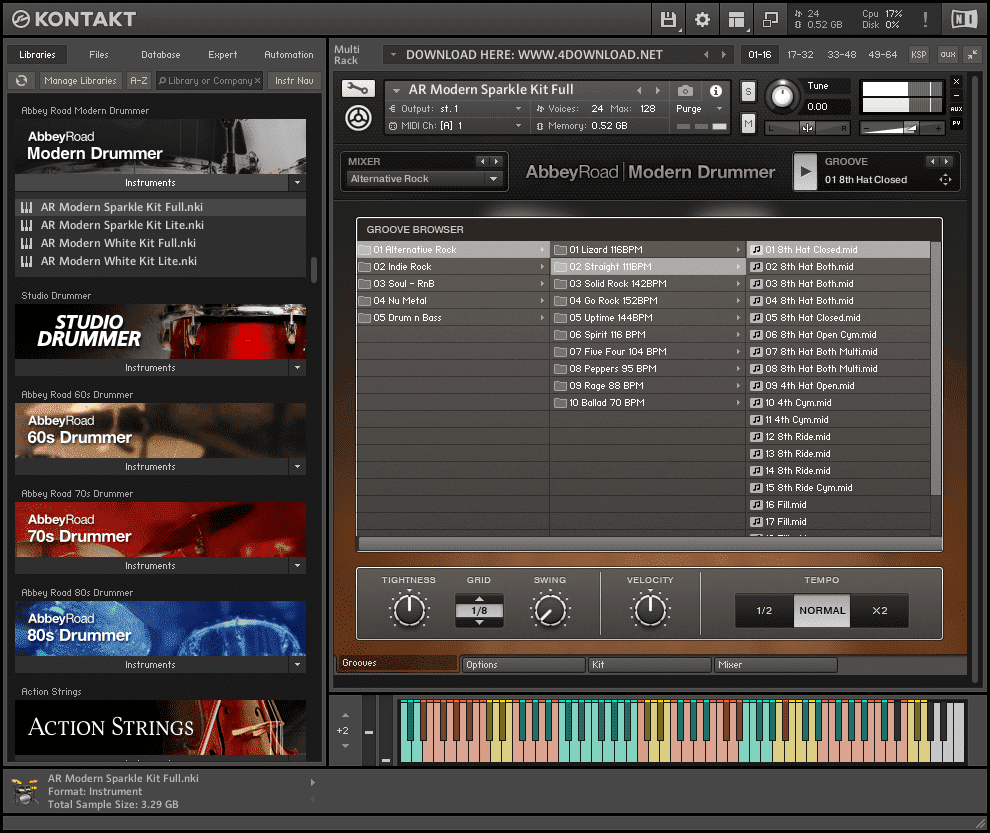Screen dimensions: 990x833
Task: Toggle the PV button on instrument
Action: click(957, 123)
